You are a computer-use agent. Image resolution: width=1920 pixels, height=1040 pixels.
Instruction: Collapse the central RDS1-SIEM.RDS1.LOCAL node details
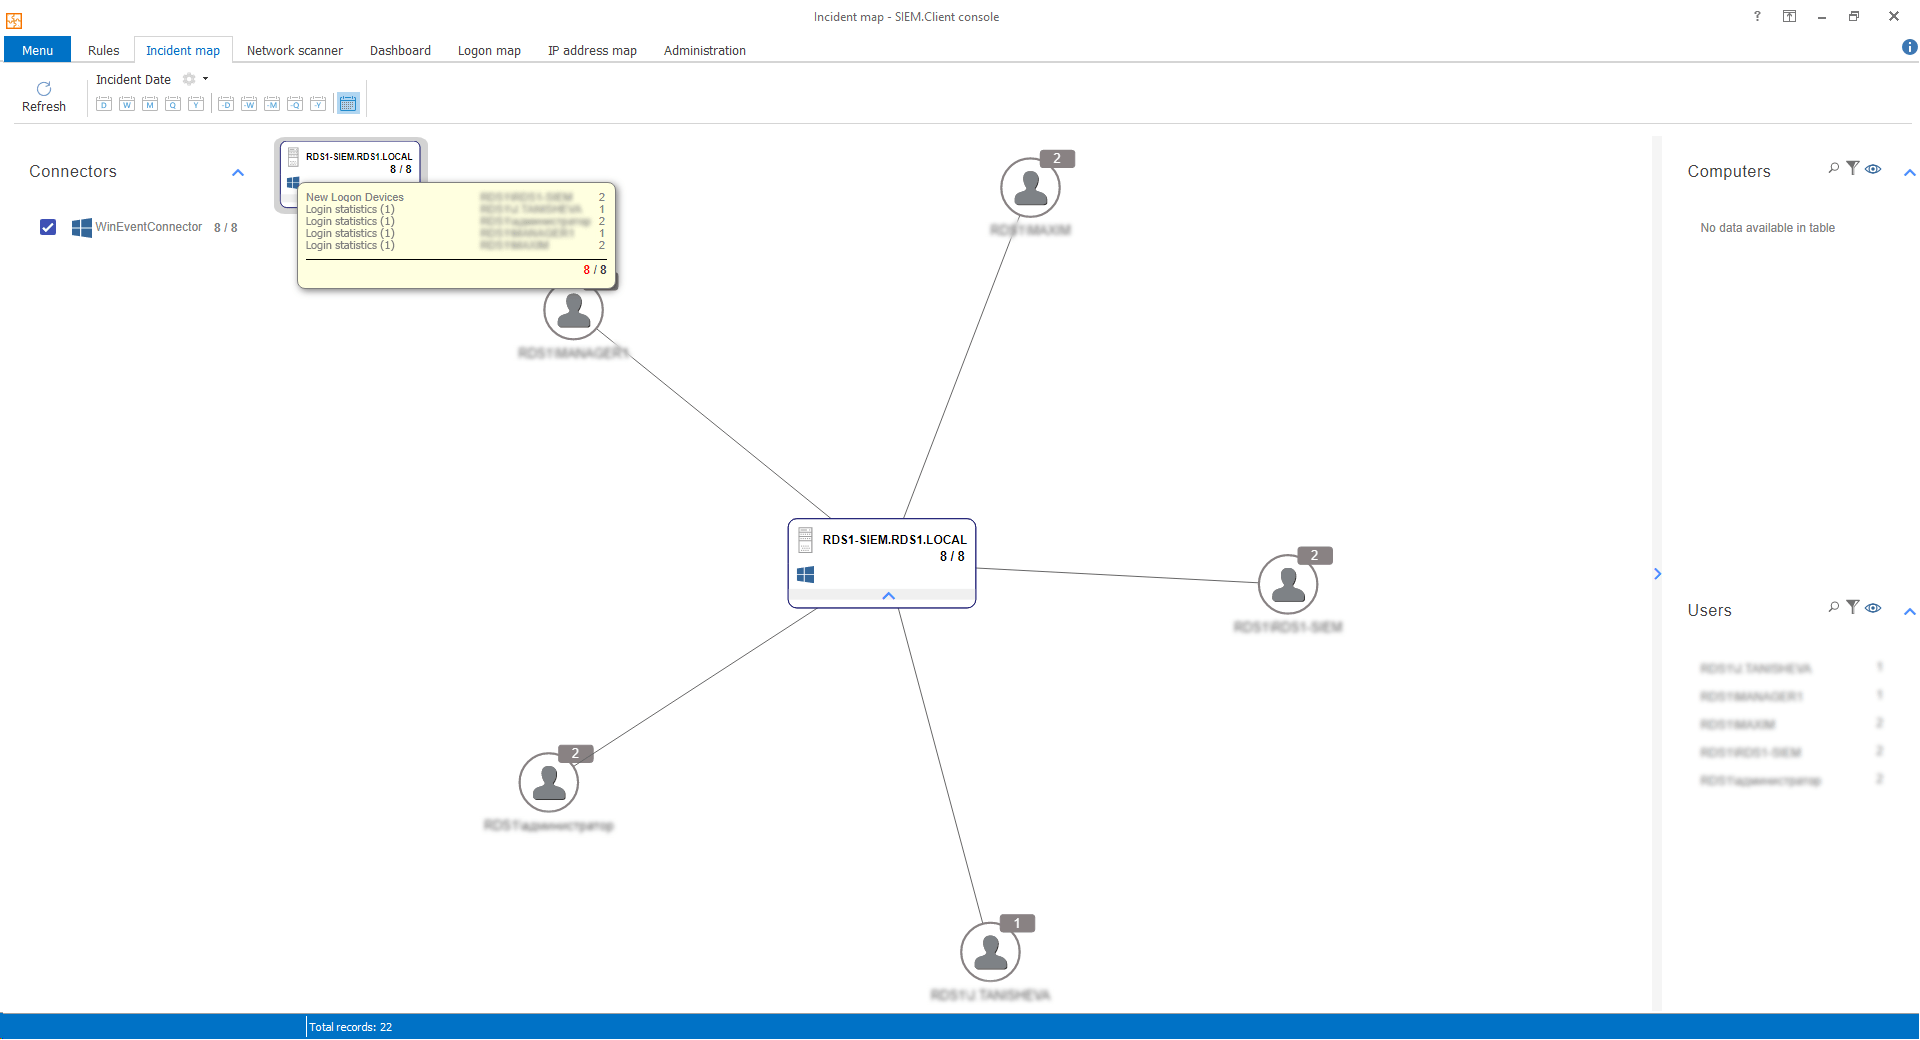[888, 596]
